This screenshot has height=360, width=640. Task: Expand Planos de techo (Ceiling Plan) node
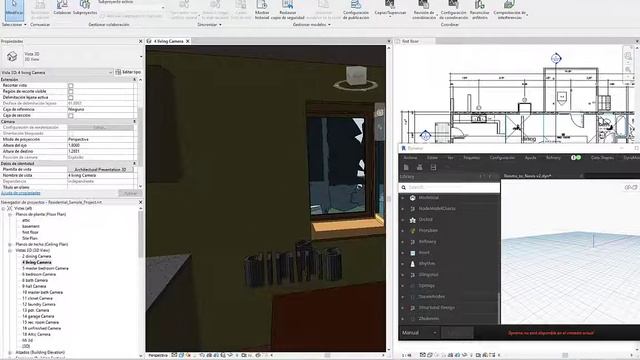pos(10,244)
